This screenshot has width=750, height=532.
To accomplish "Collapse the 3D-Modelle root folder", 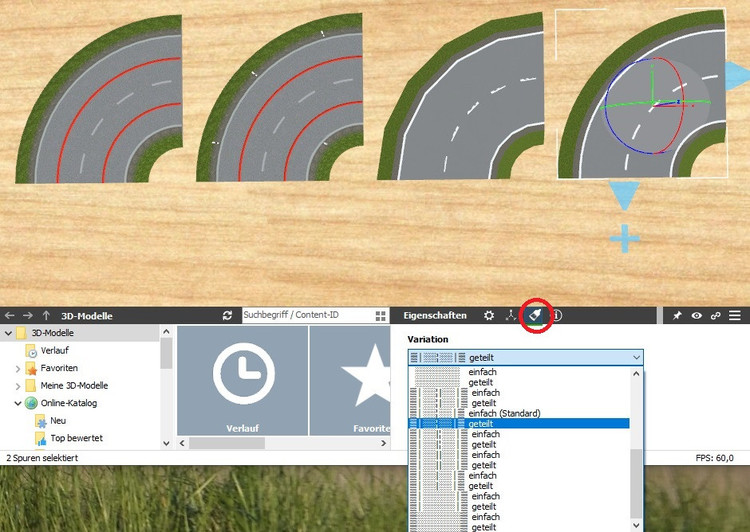I will click(8, 333).
